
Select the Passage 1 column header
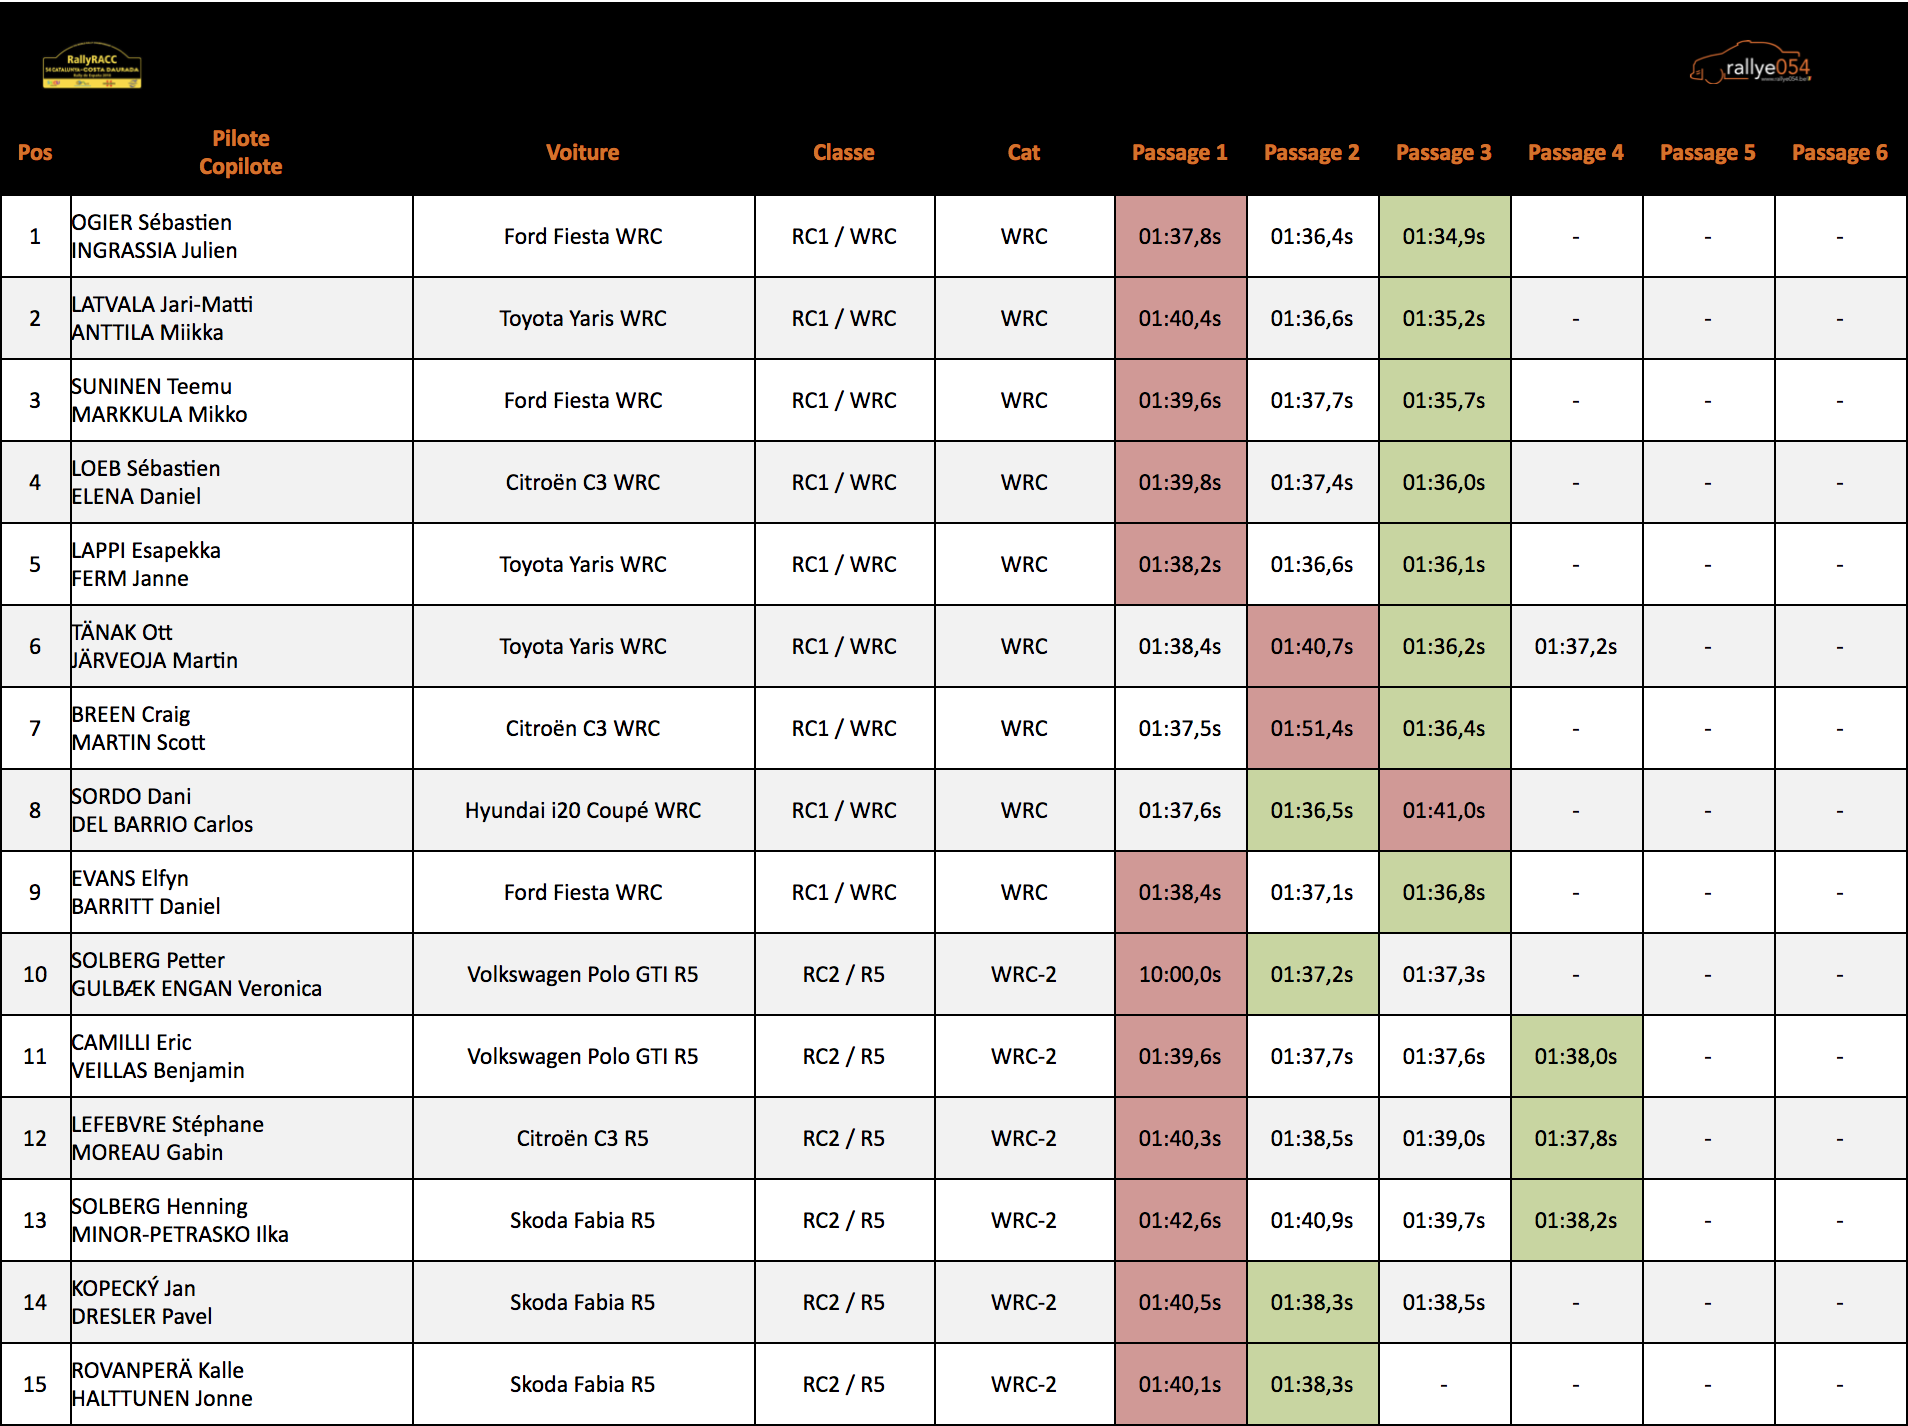coord(1180,153)
